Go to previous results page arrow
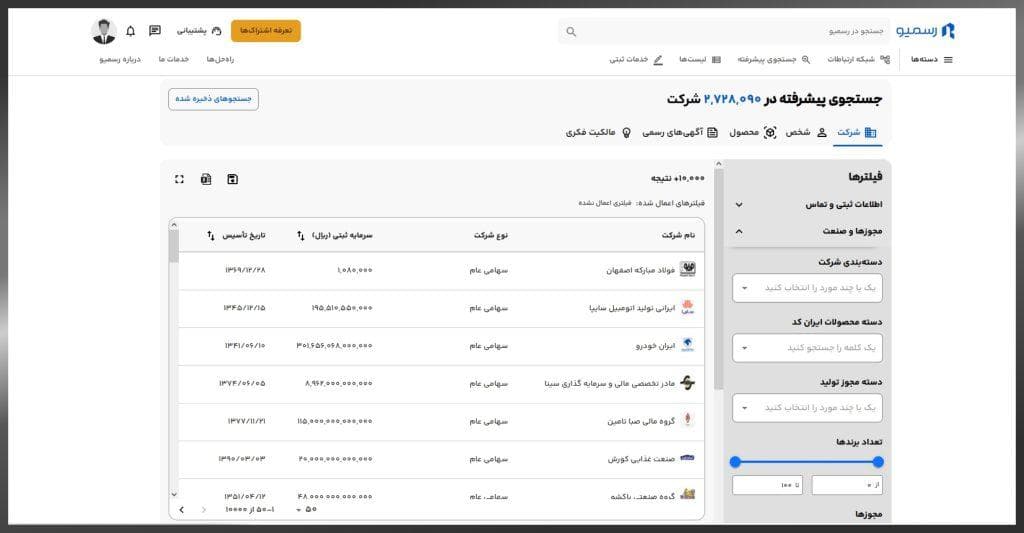Screen dimensions: 1024x533 (x=204, y=509)
